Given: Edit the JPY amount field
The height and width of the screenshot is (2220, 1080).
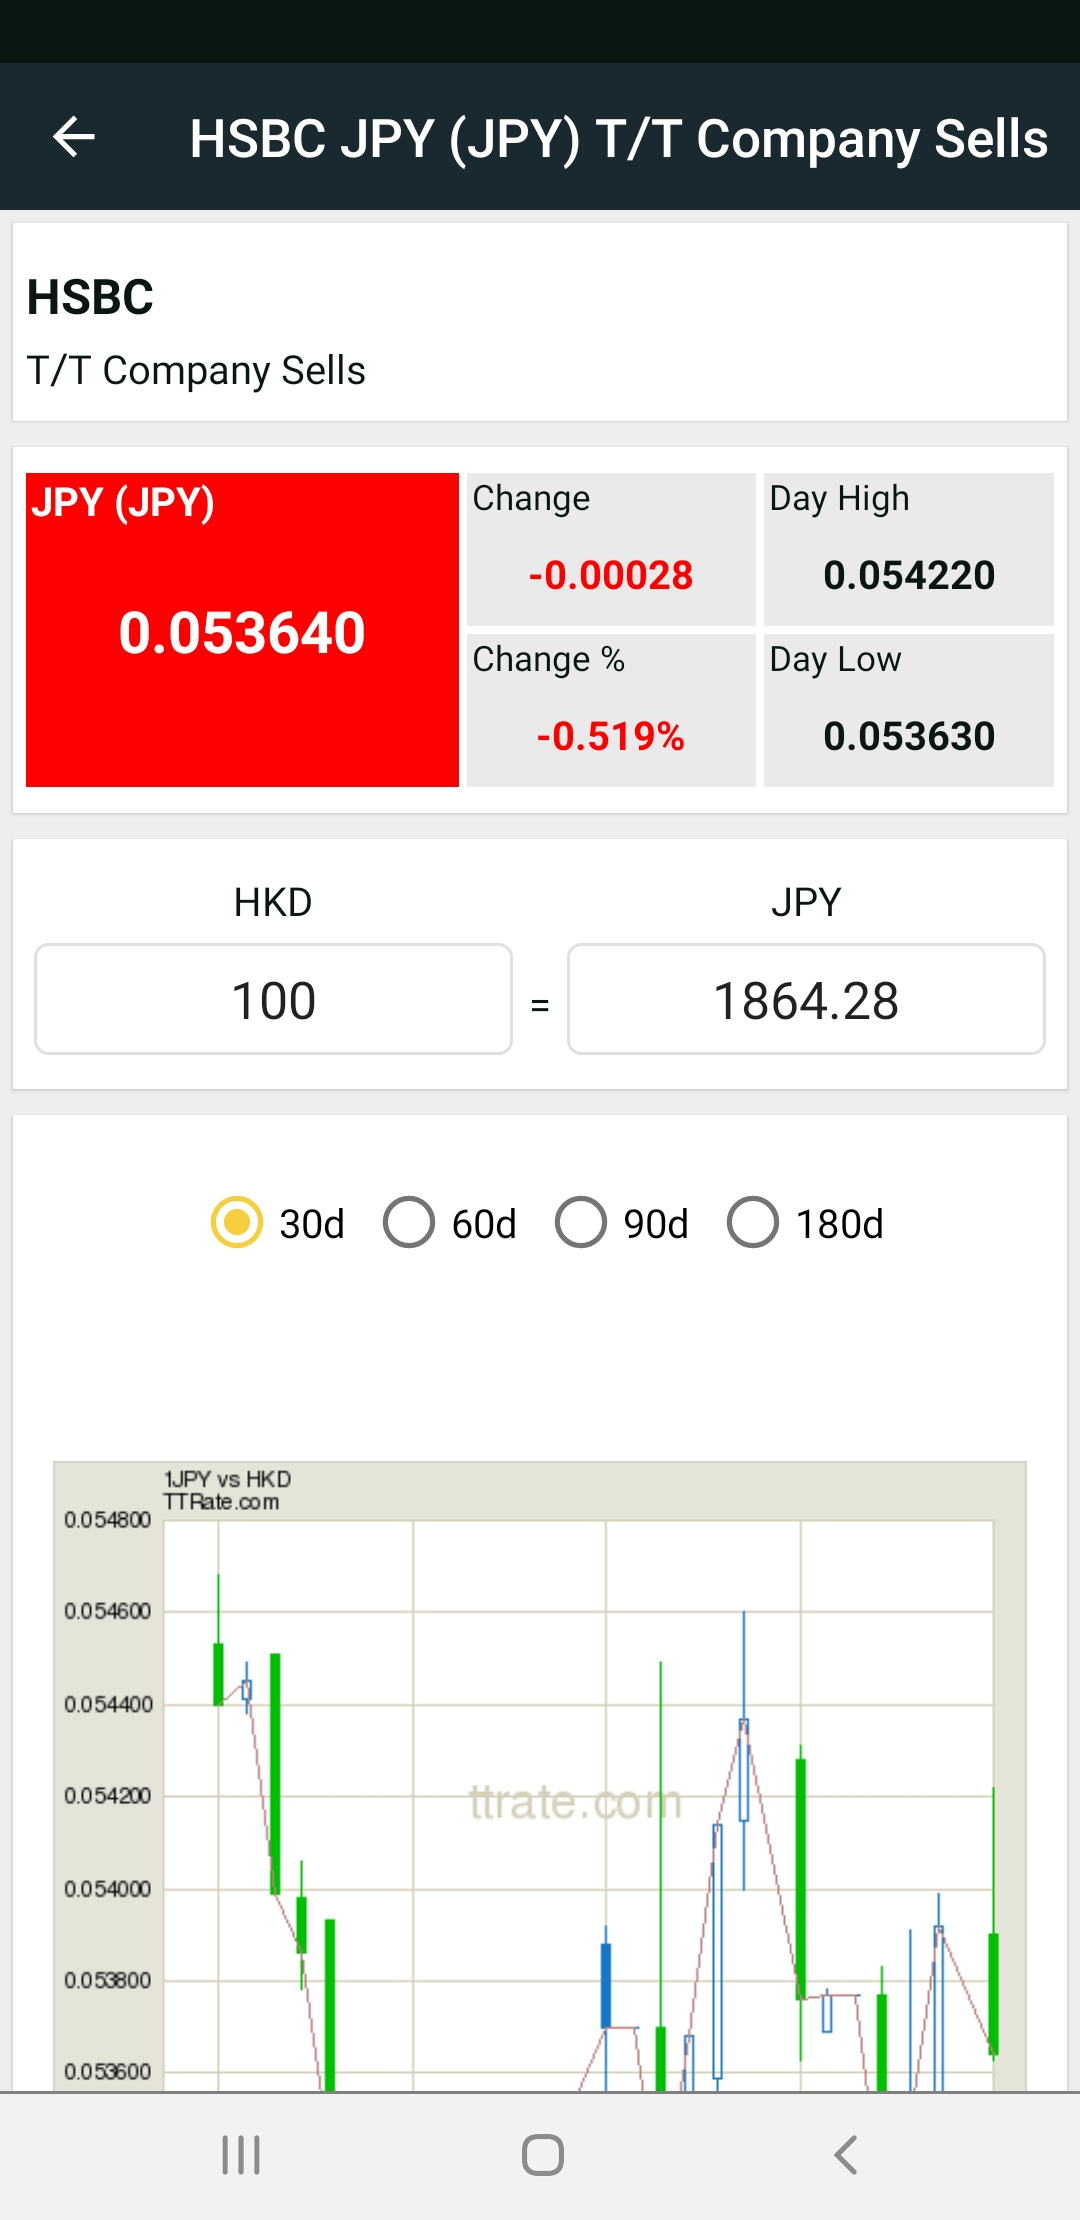Looking at the screenshot, I should [806, 999].
